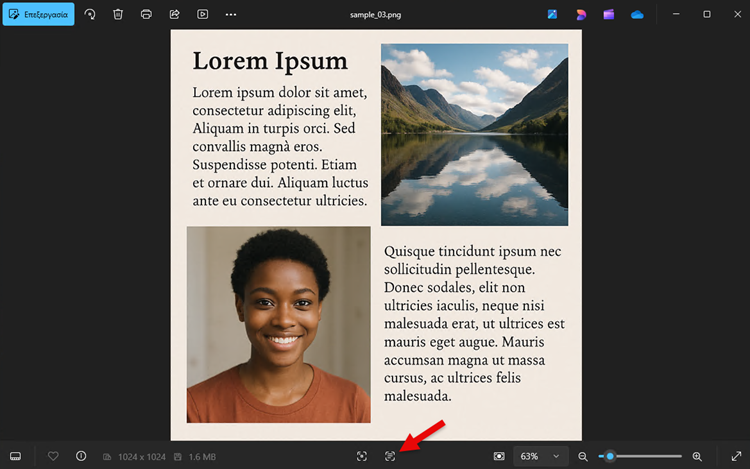
Task: Zoom in using the magnifier plus icon
Action: [697, 456]
